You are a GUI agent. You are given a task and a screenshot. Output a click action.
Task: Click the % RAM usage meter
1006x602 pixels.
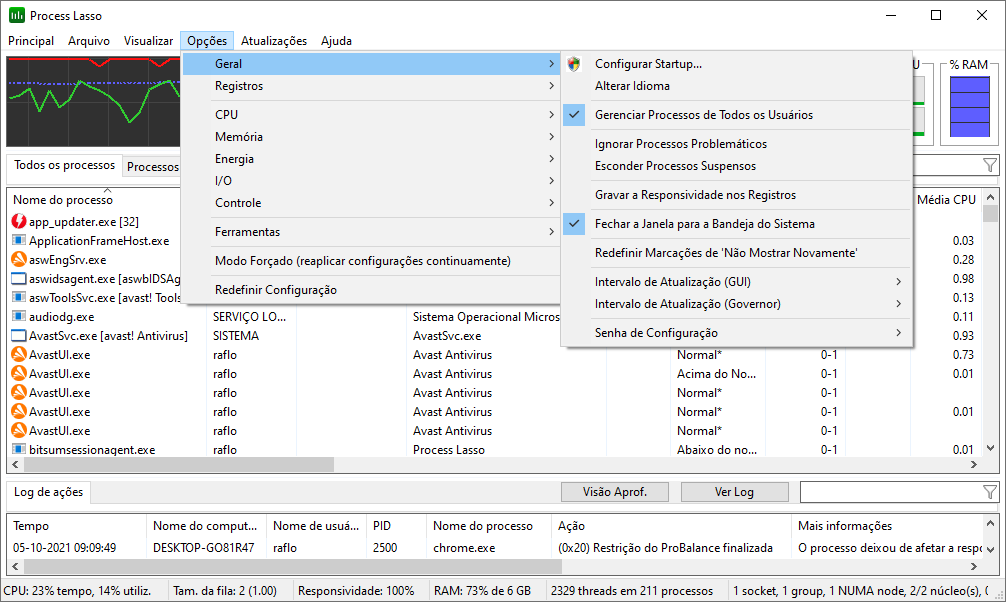click(x=969, y=107)
